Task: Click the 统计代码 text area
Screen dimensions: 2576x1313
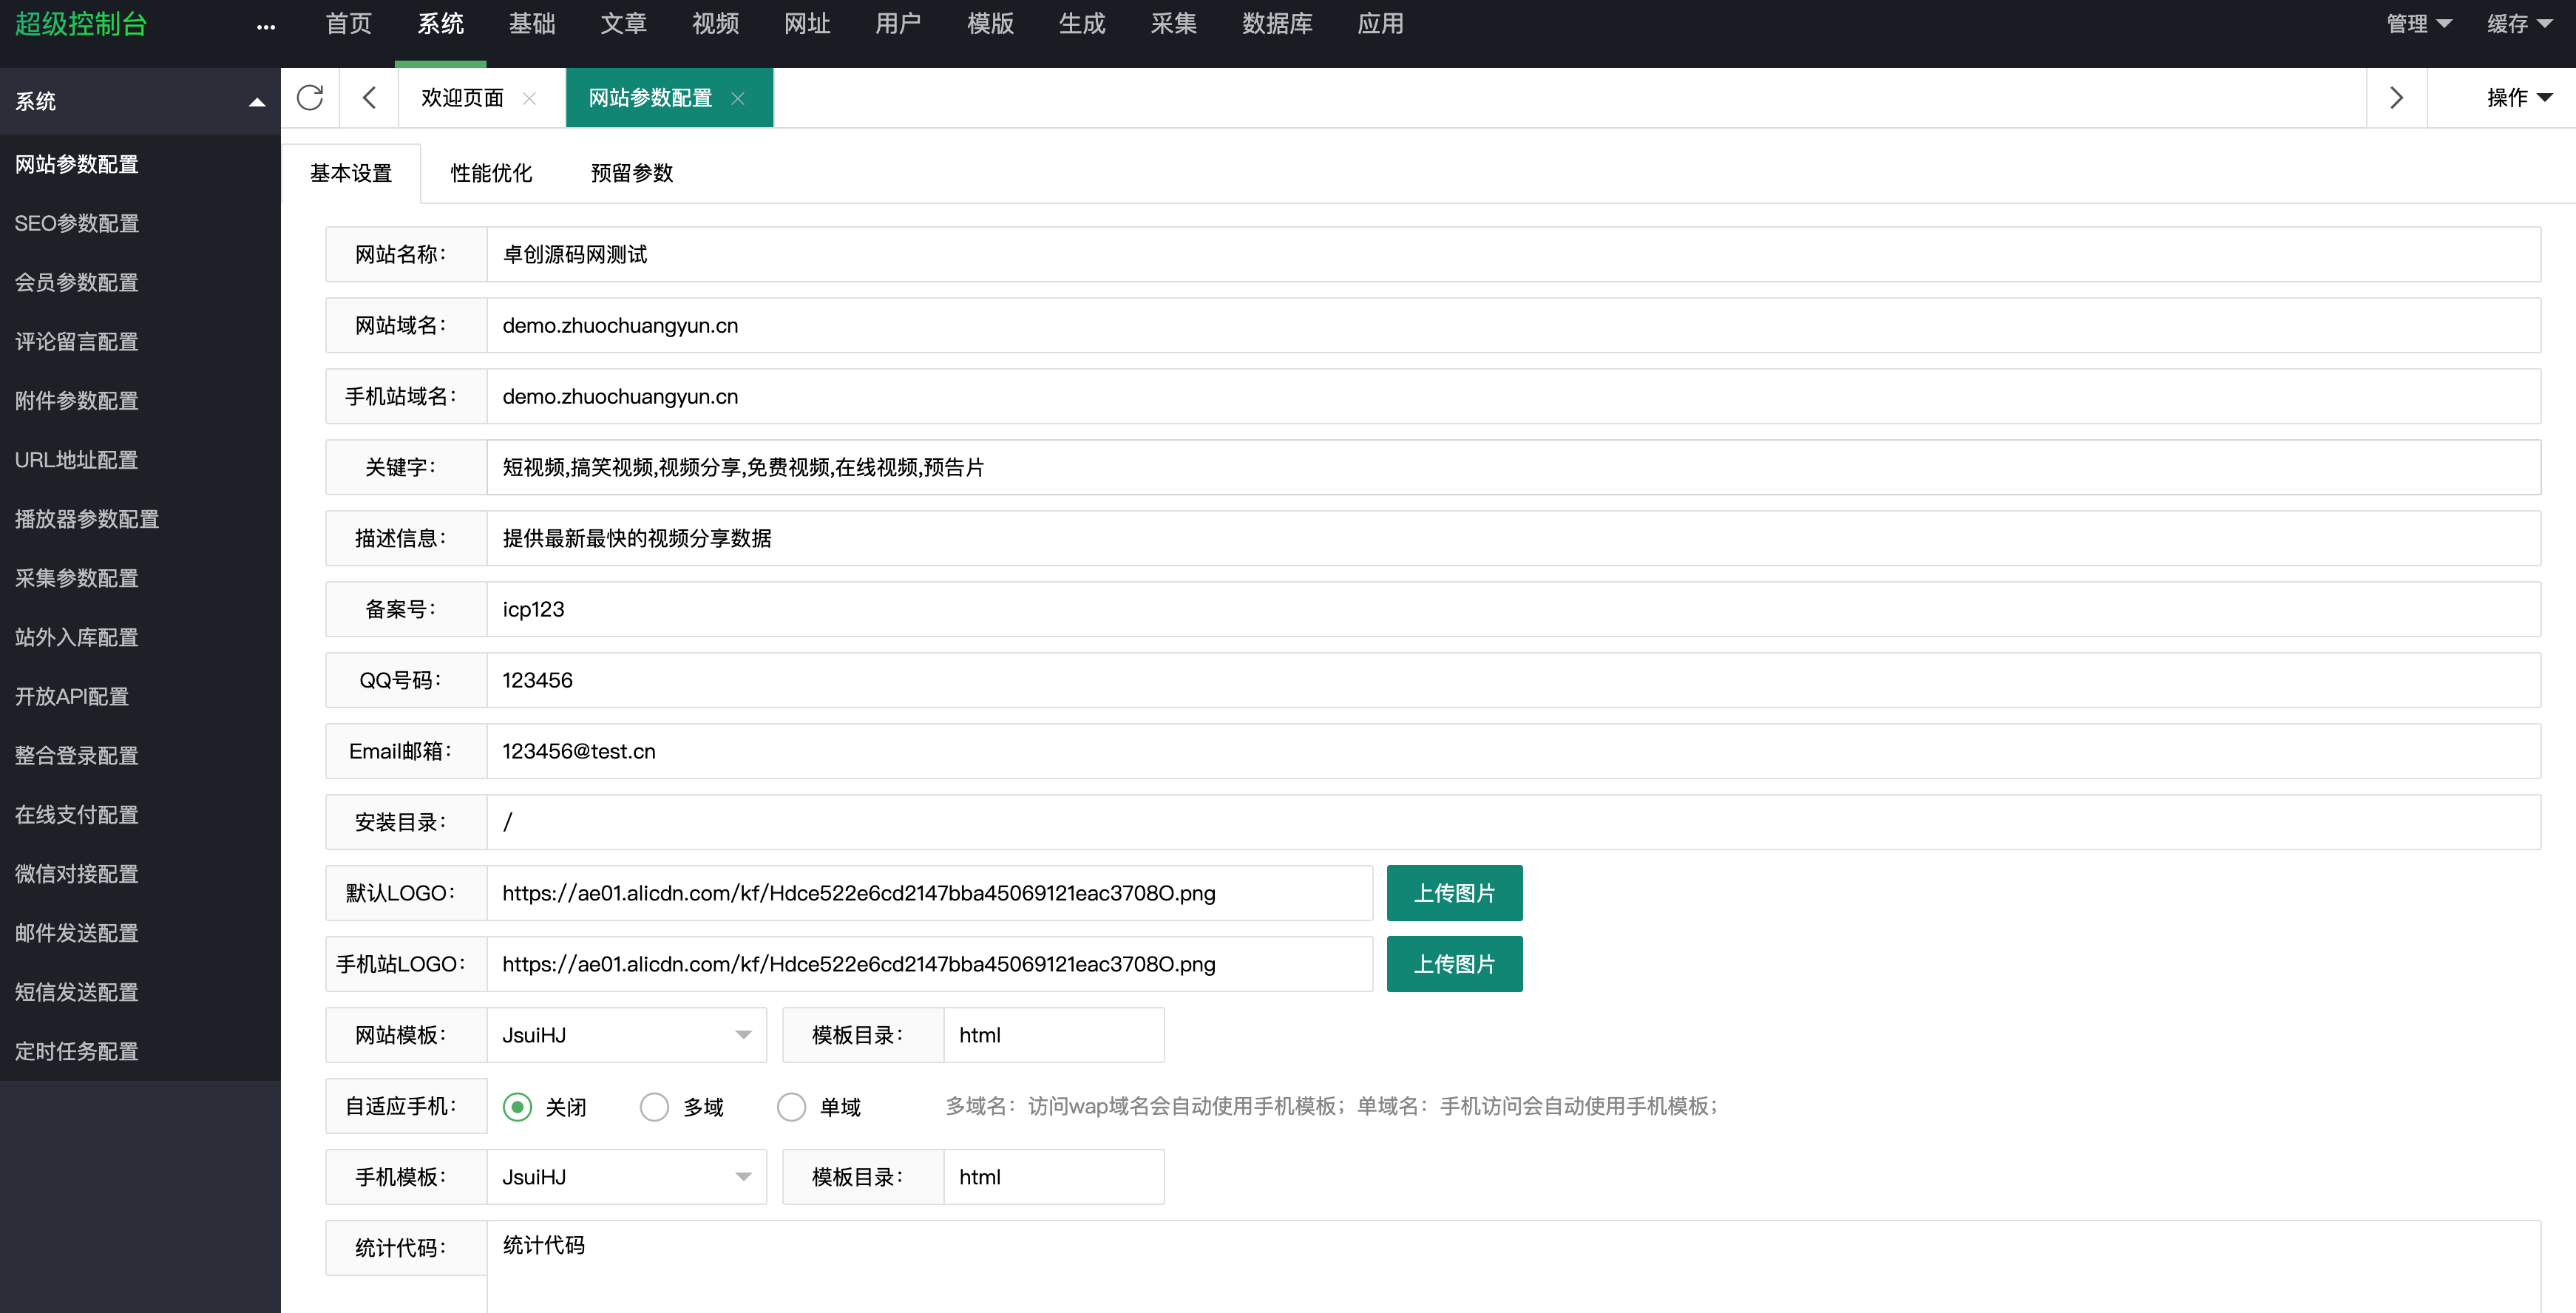Action: (1513, 1267)
